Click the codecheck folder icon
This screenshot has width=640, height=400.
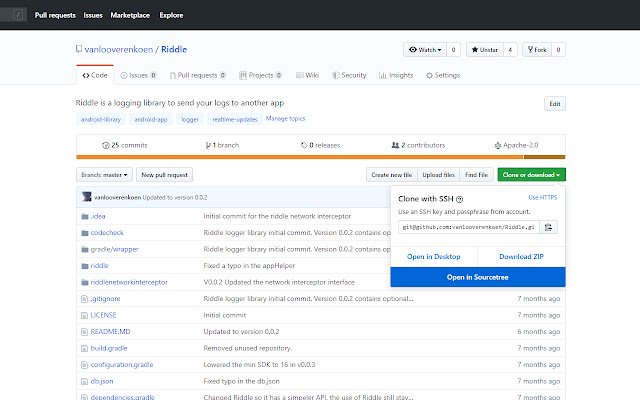[85, 233]
